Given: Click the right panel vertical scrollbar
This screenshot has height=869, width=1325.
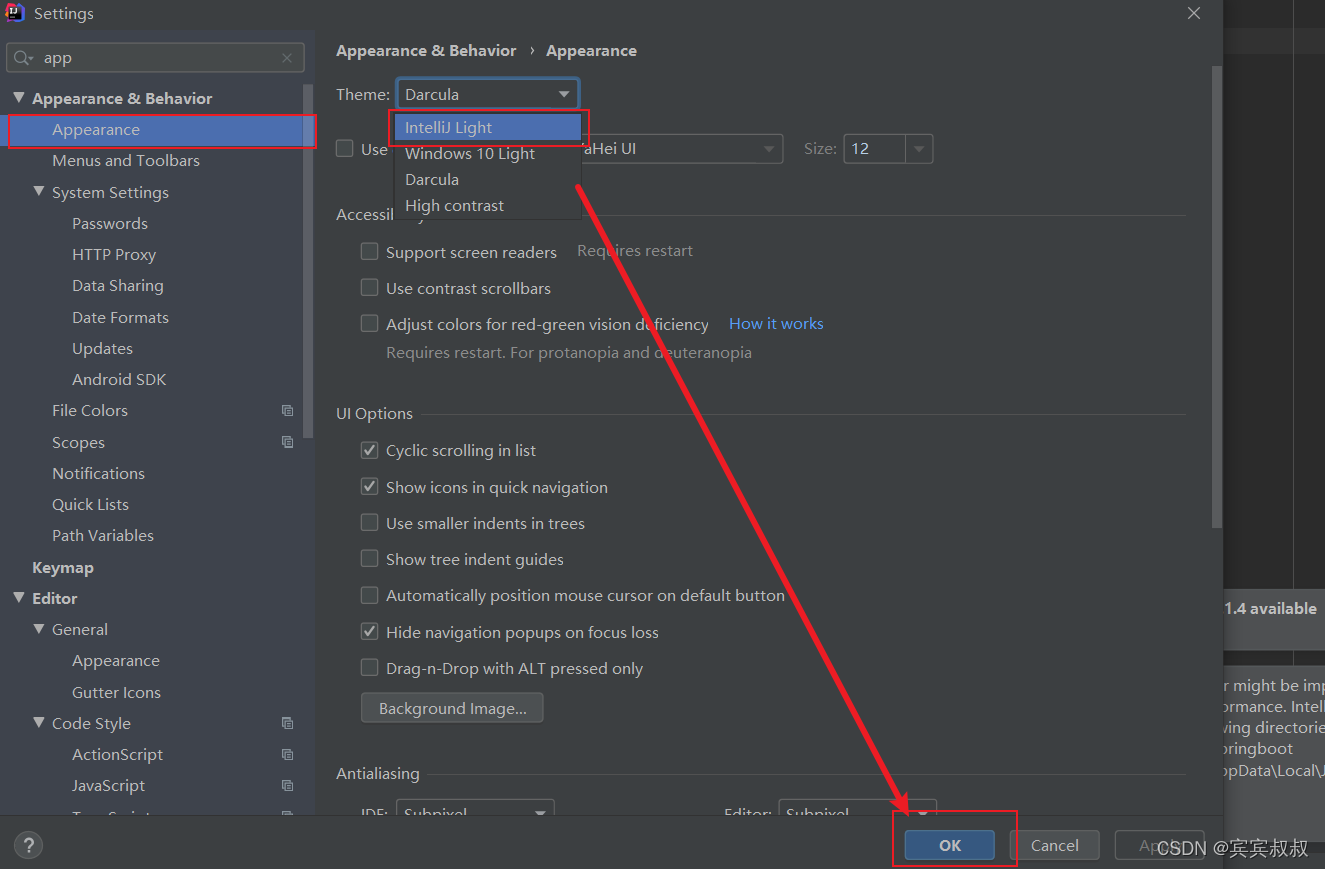Looking at the screenshot, I should coord(1216,297).
